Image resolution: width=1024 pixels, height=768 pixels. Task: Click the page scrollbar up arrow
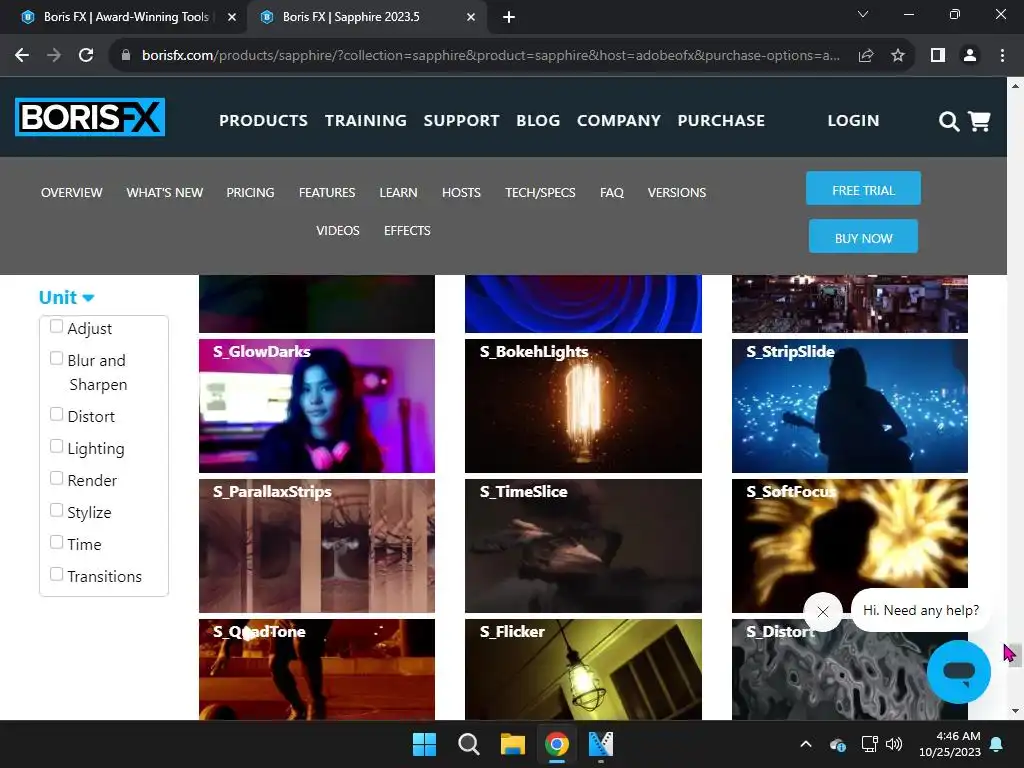point(1015,86)
